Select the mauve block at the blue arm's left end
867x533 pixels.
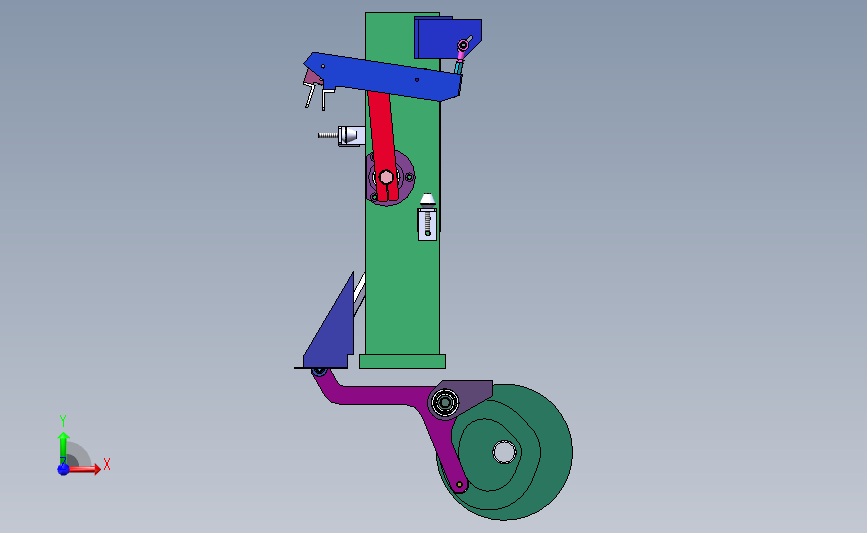312,76
